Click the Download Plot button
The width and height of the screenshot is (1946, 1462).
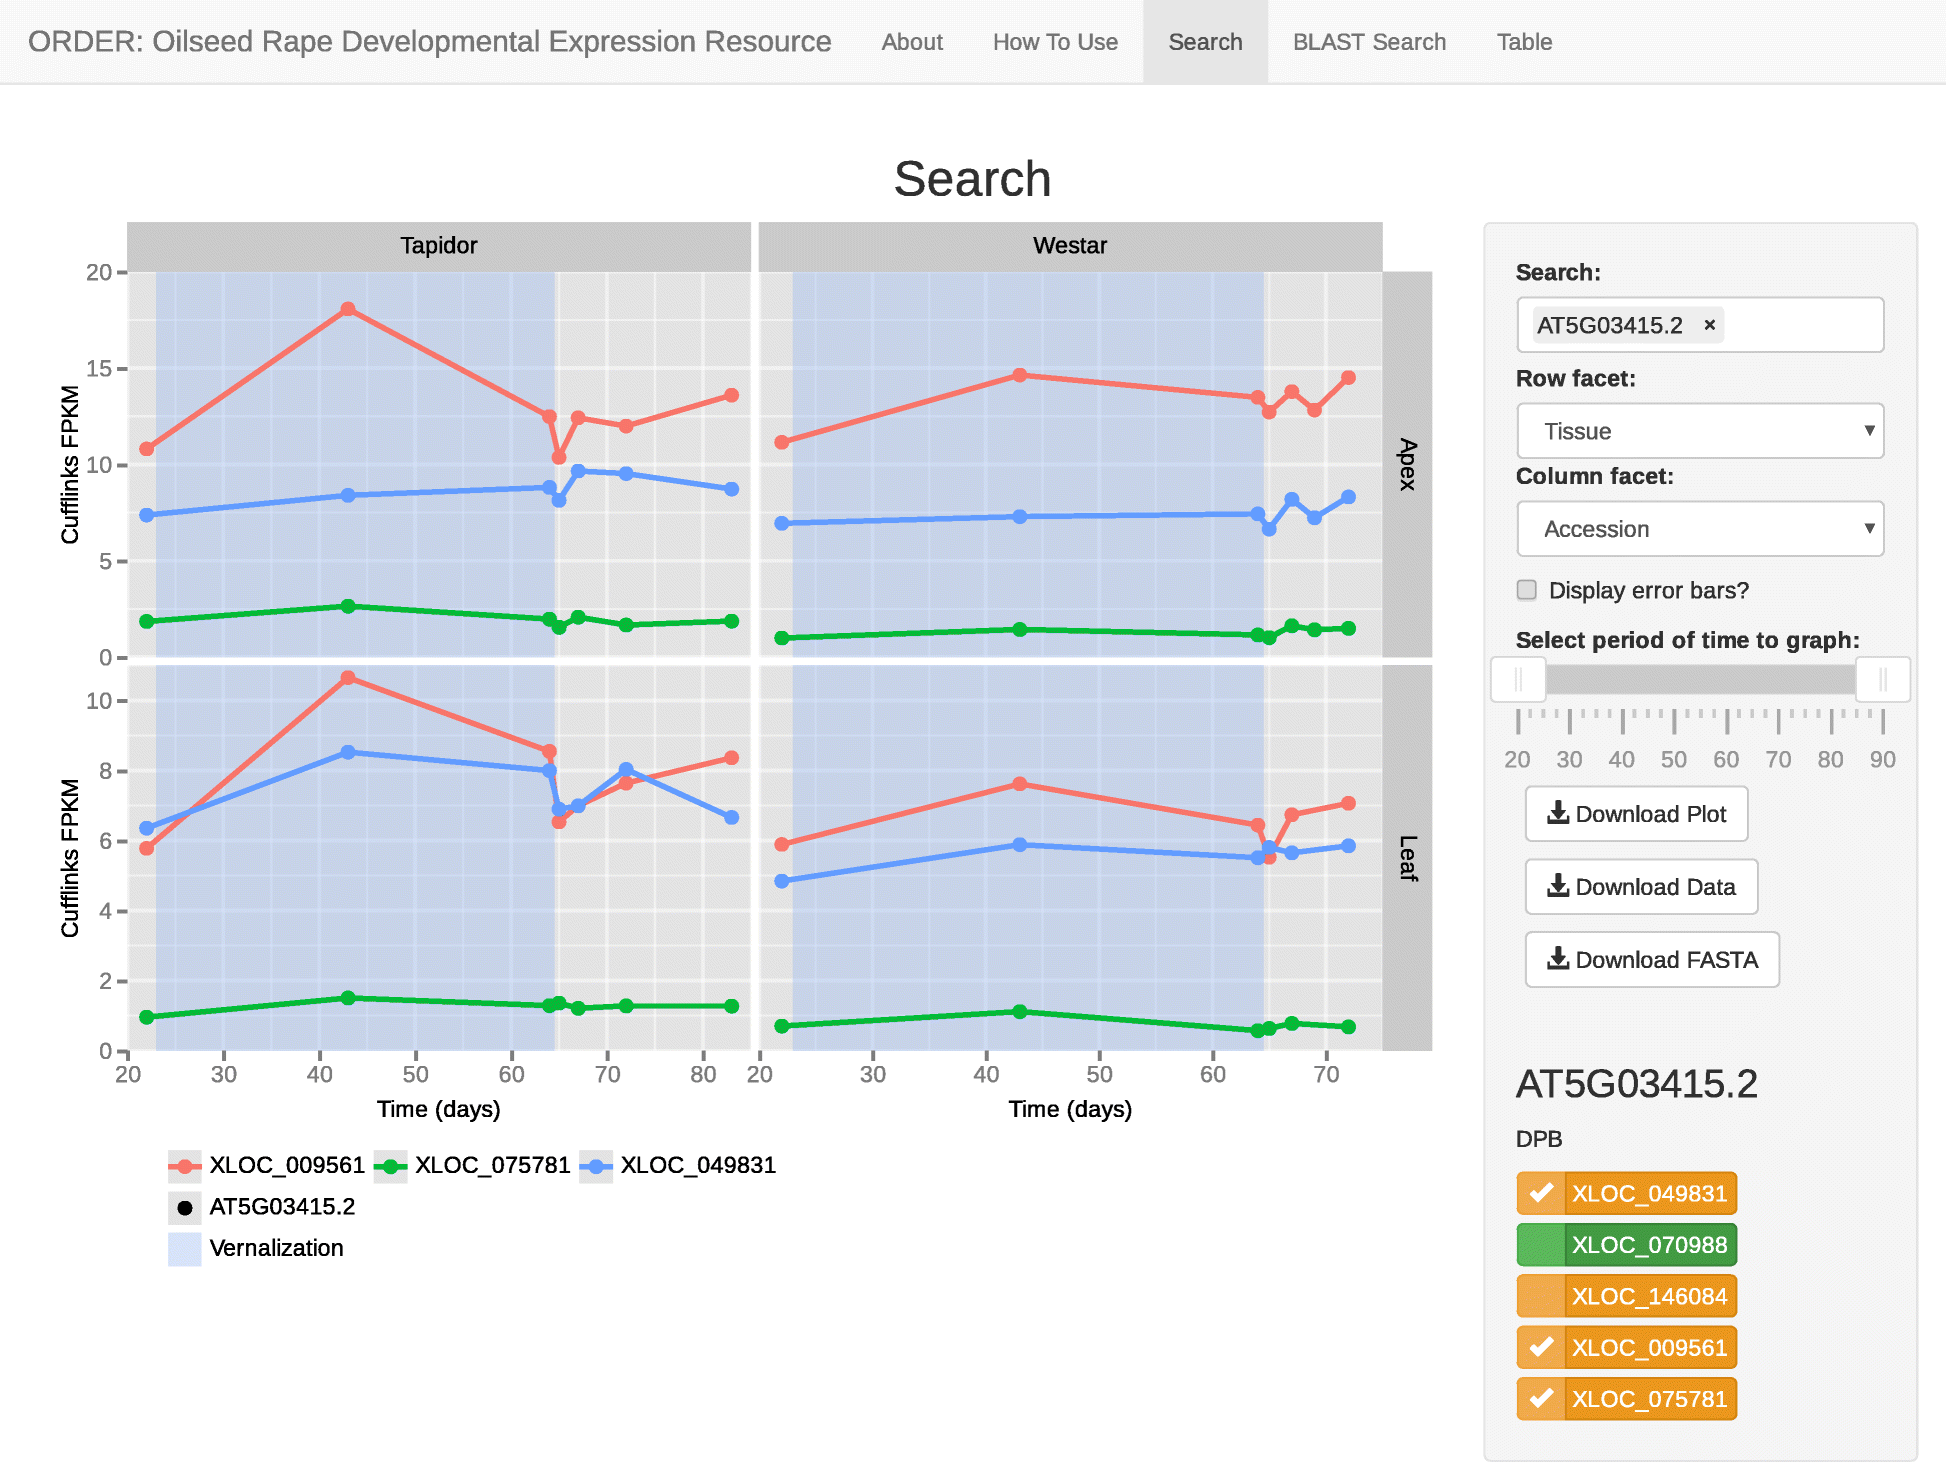click(1636, 813)
